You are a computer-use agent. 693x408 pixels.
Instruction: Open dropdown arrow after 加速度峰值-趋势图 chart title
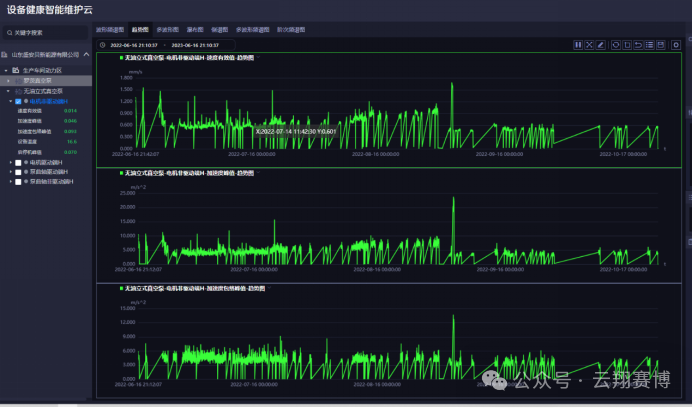point(259,173)
